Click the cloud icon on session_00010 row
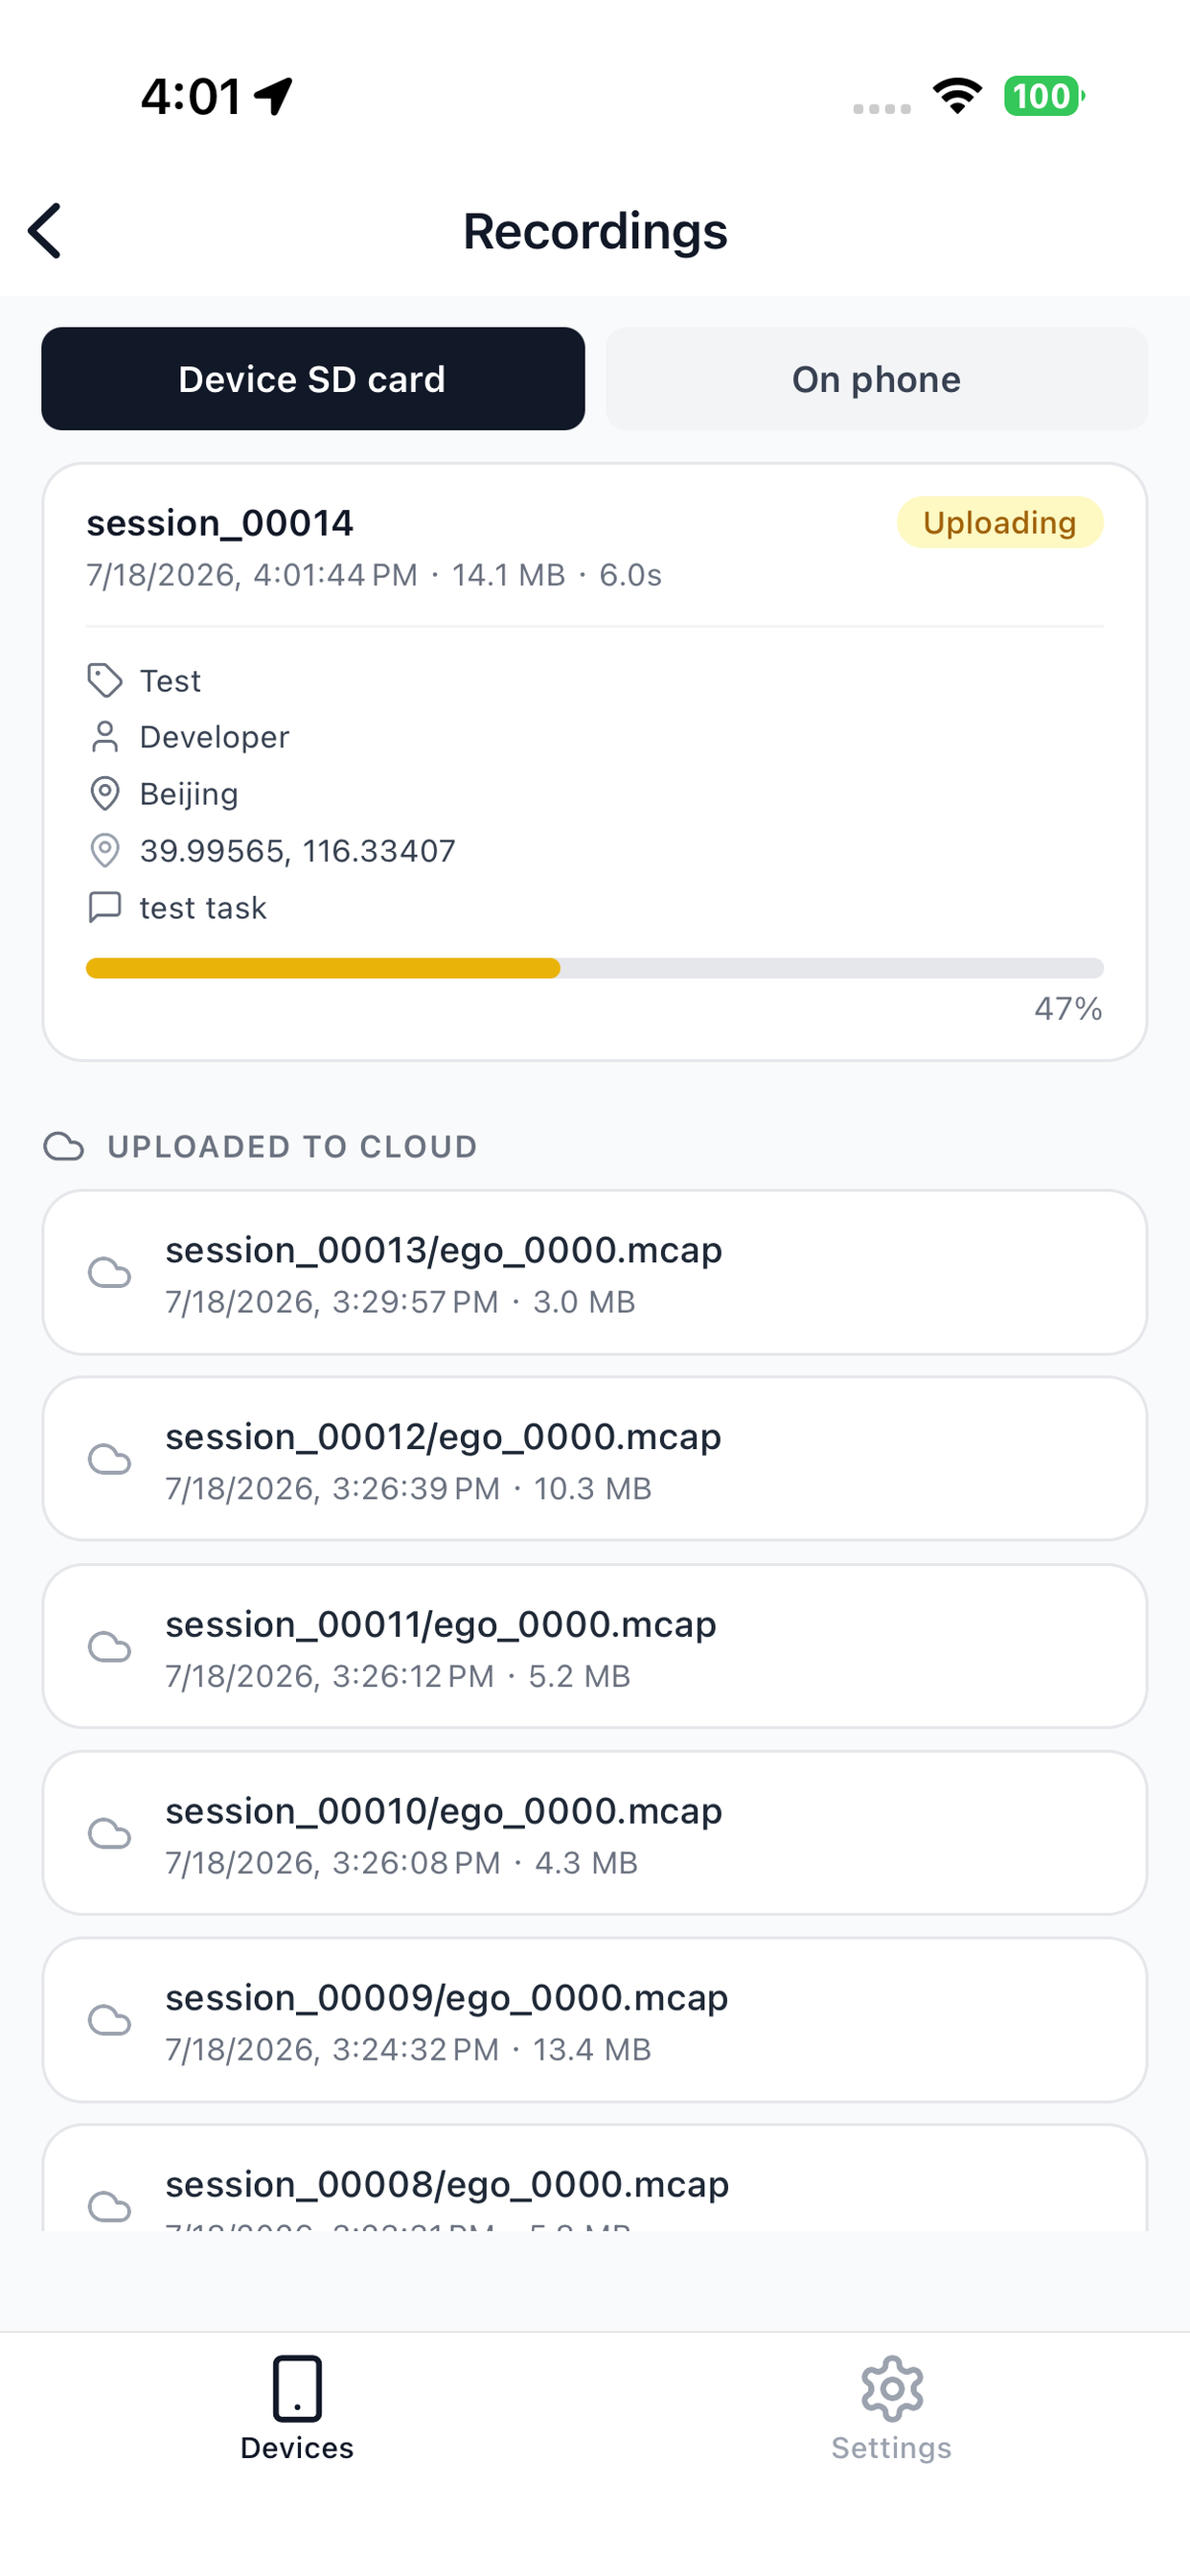 [x=110, y=1834]
